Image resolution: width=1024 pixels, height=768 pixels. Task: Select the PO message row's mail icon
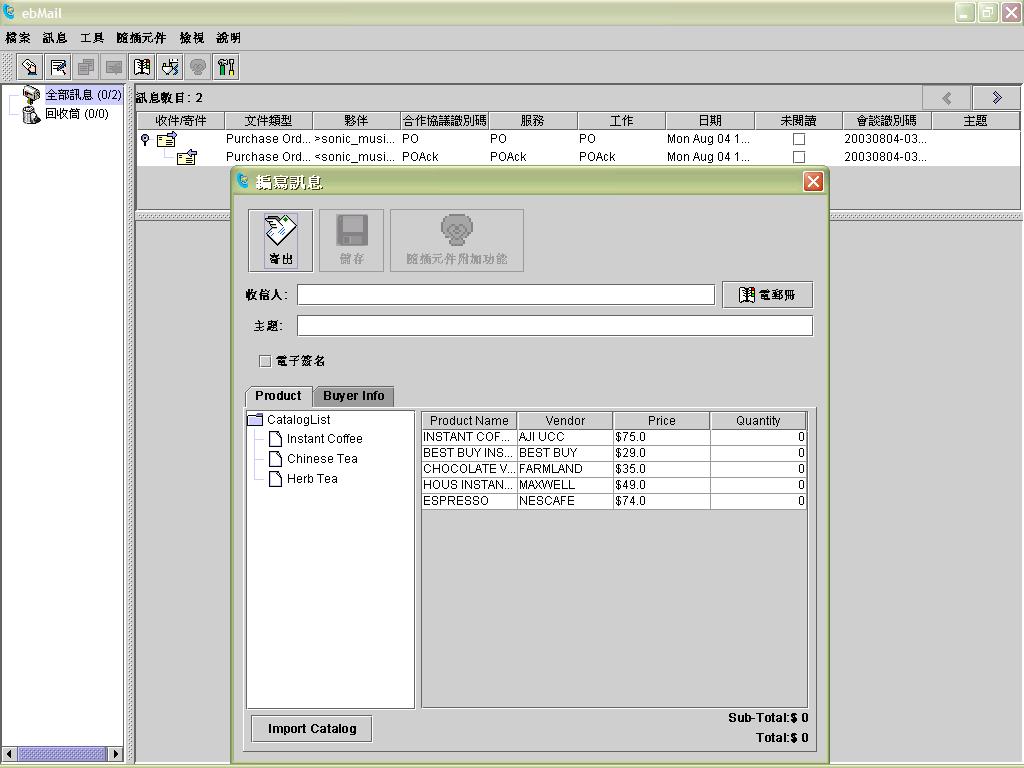pyautogui.click(x=167, y=139)
